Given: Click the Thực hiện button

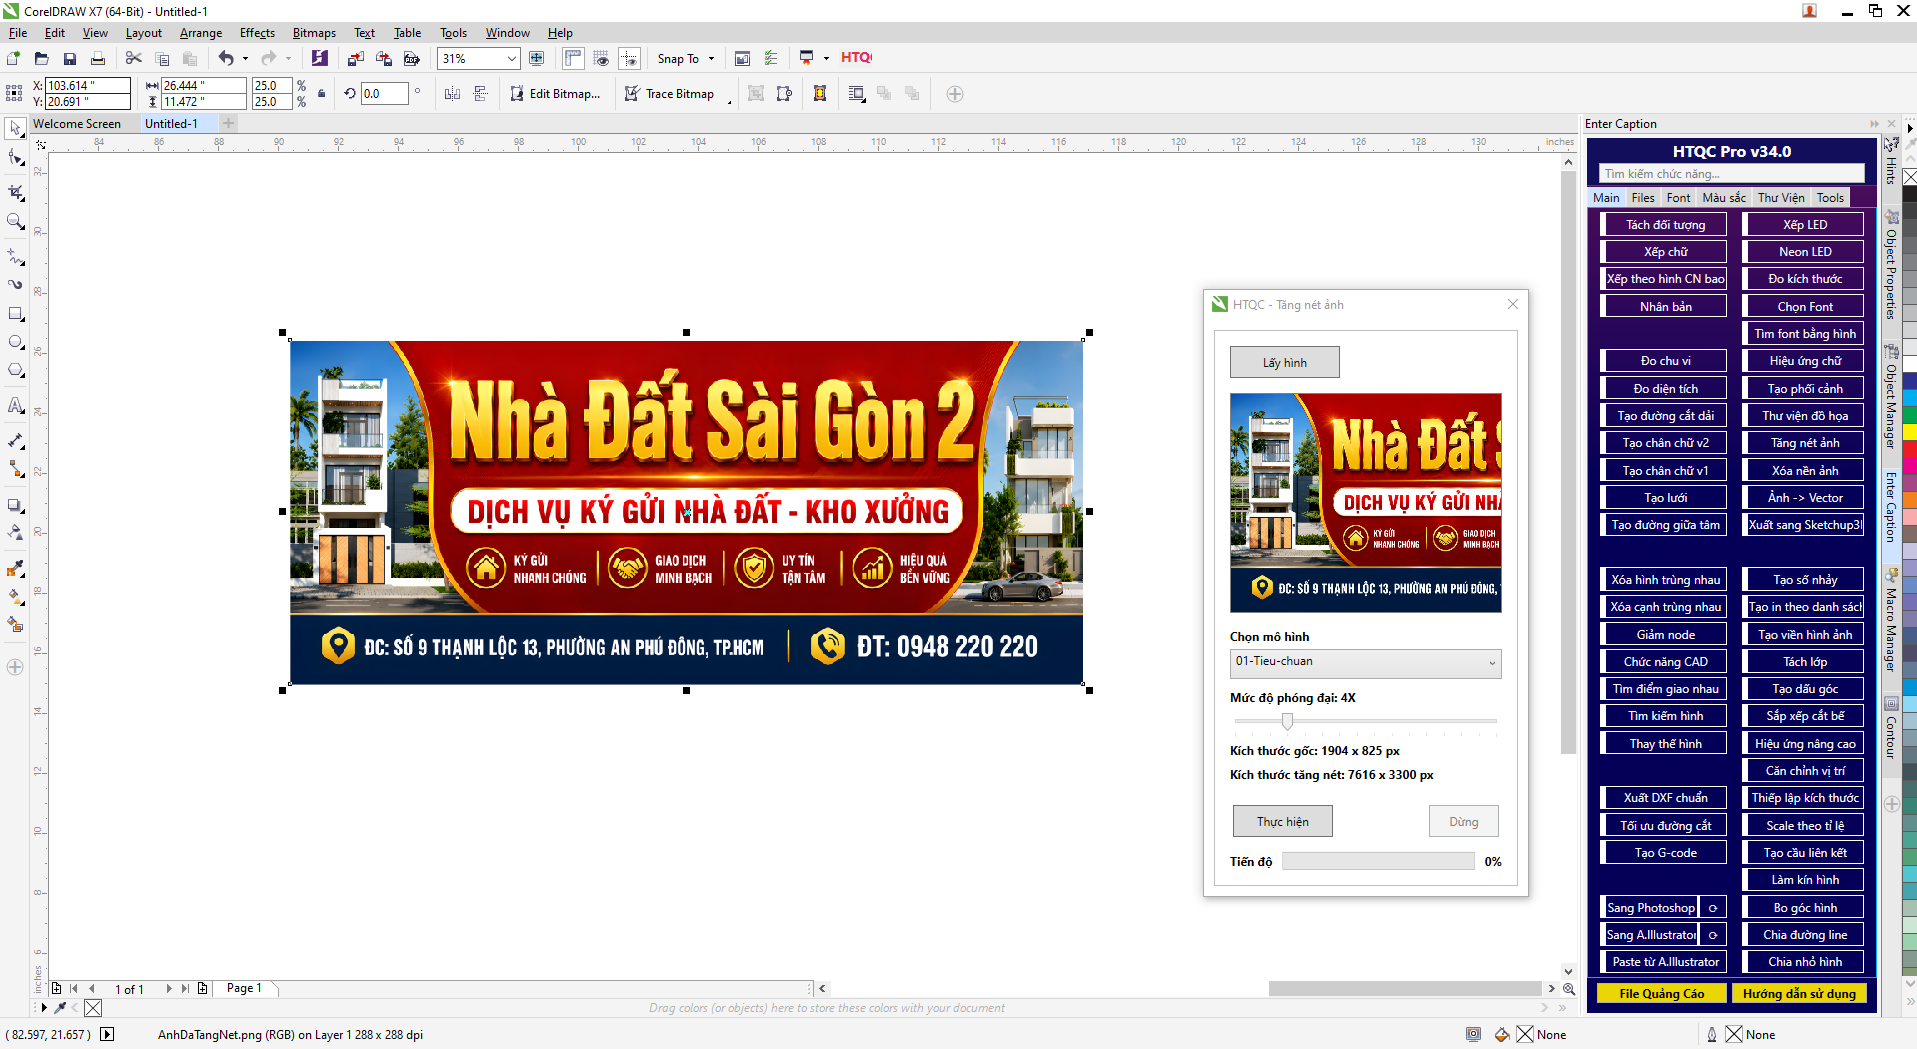Looking at the screenshot, I should click(x=1282, y=822).
